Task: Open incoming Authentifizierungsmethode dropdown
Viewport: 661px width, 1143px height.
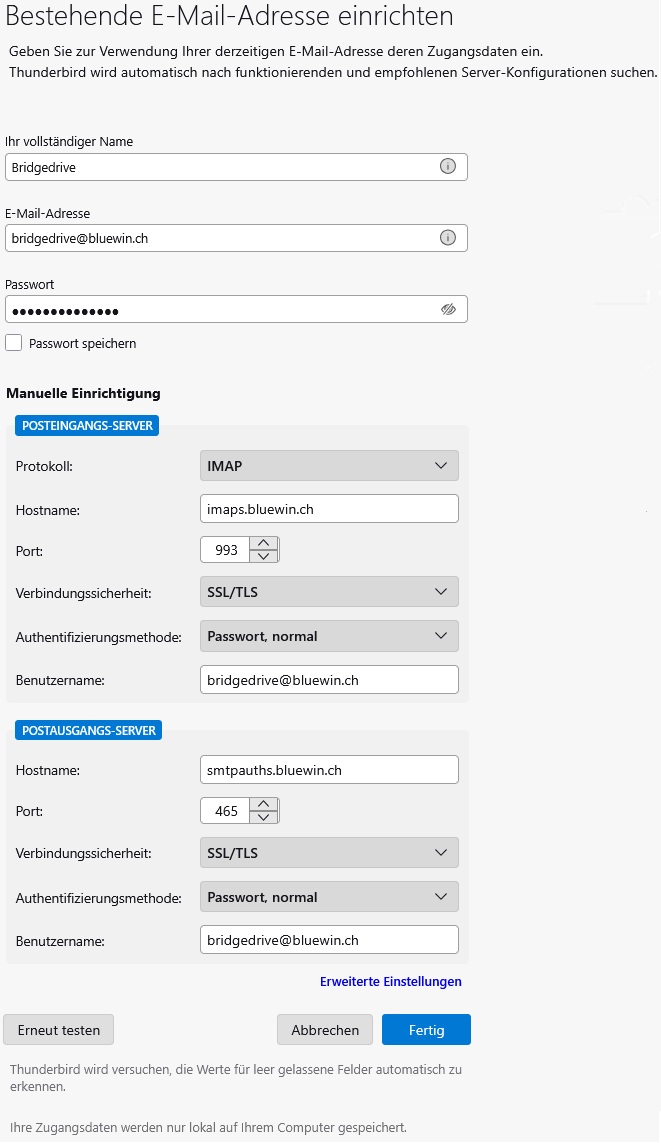Action: pos(329,636)
